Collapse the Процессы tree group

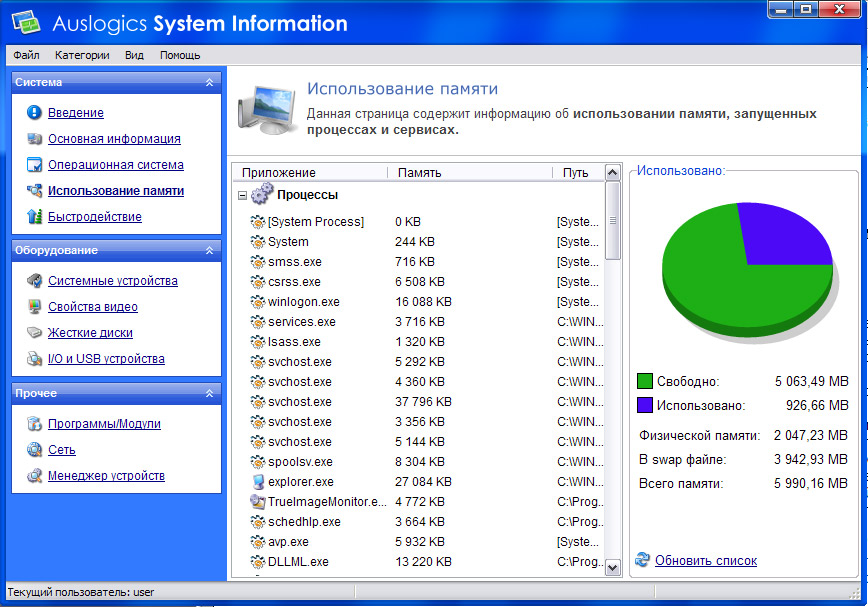click(242, 195)
